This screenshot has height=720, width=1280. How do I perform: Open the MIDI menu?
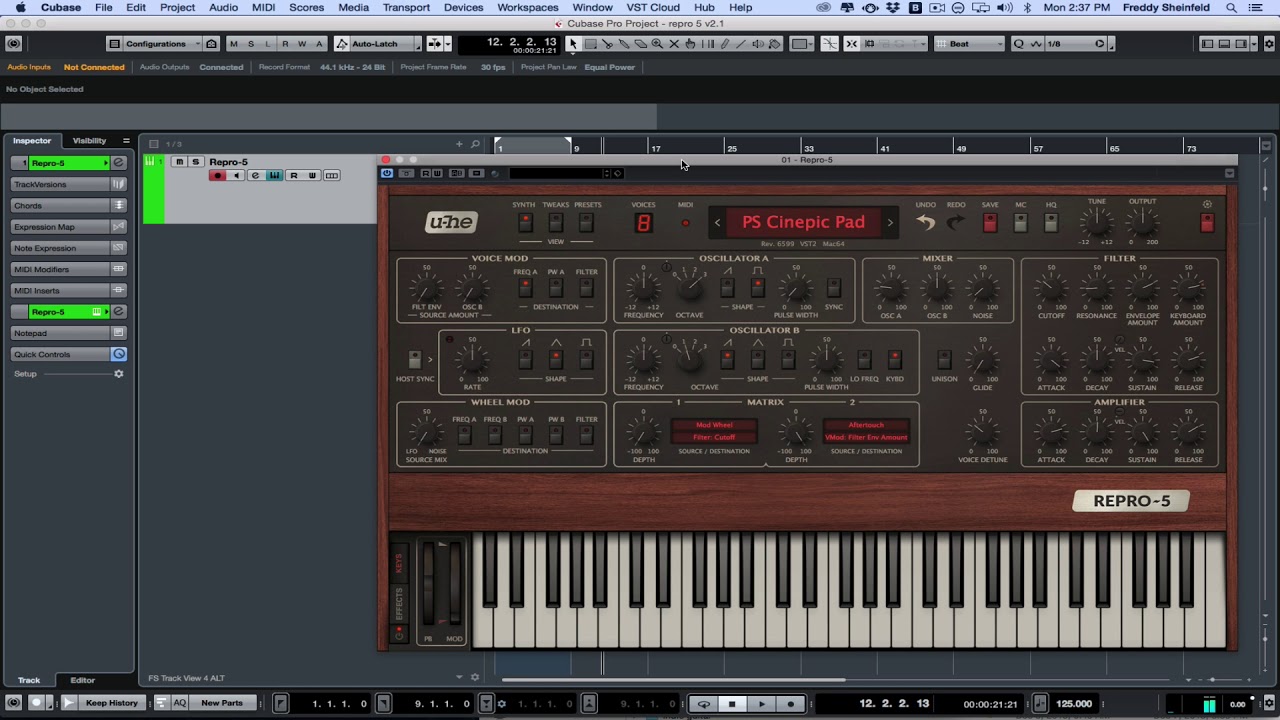(264, 8)
